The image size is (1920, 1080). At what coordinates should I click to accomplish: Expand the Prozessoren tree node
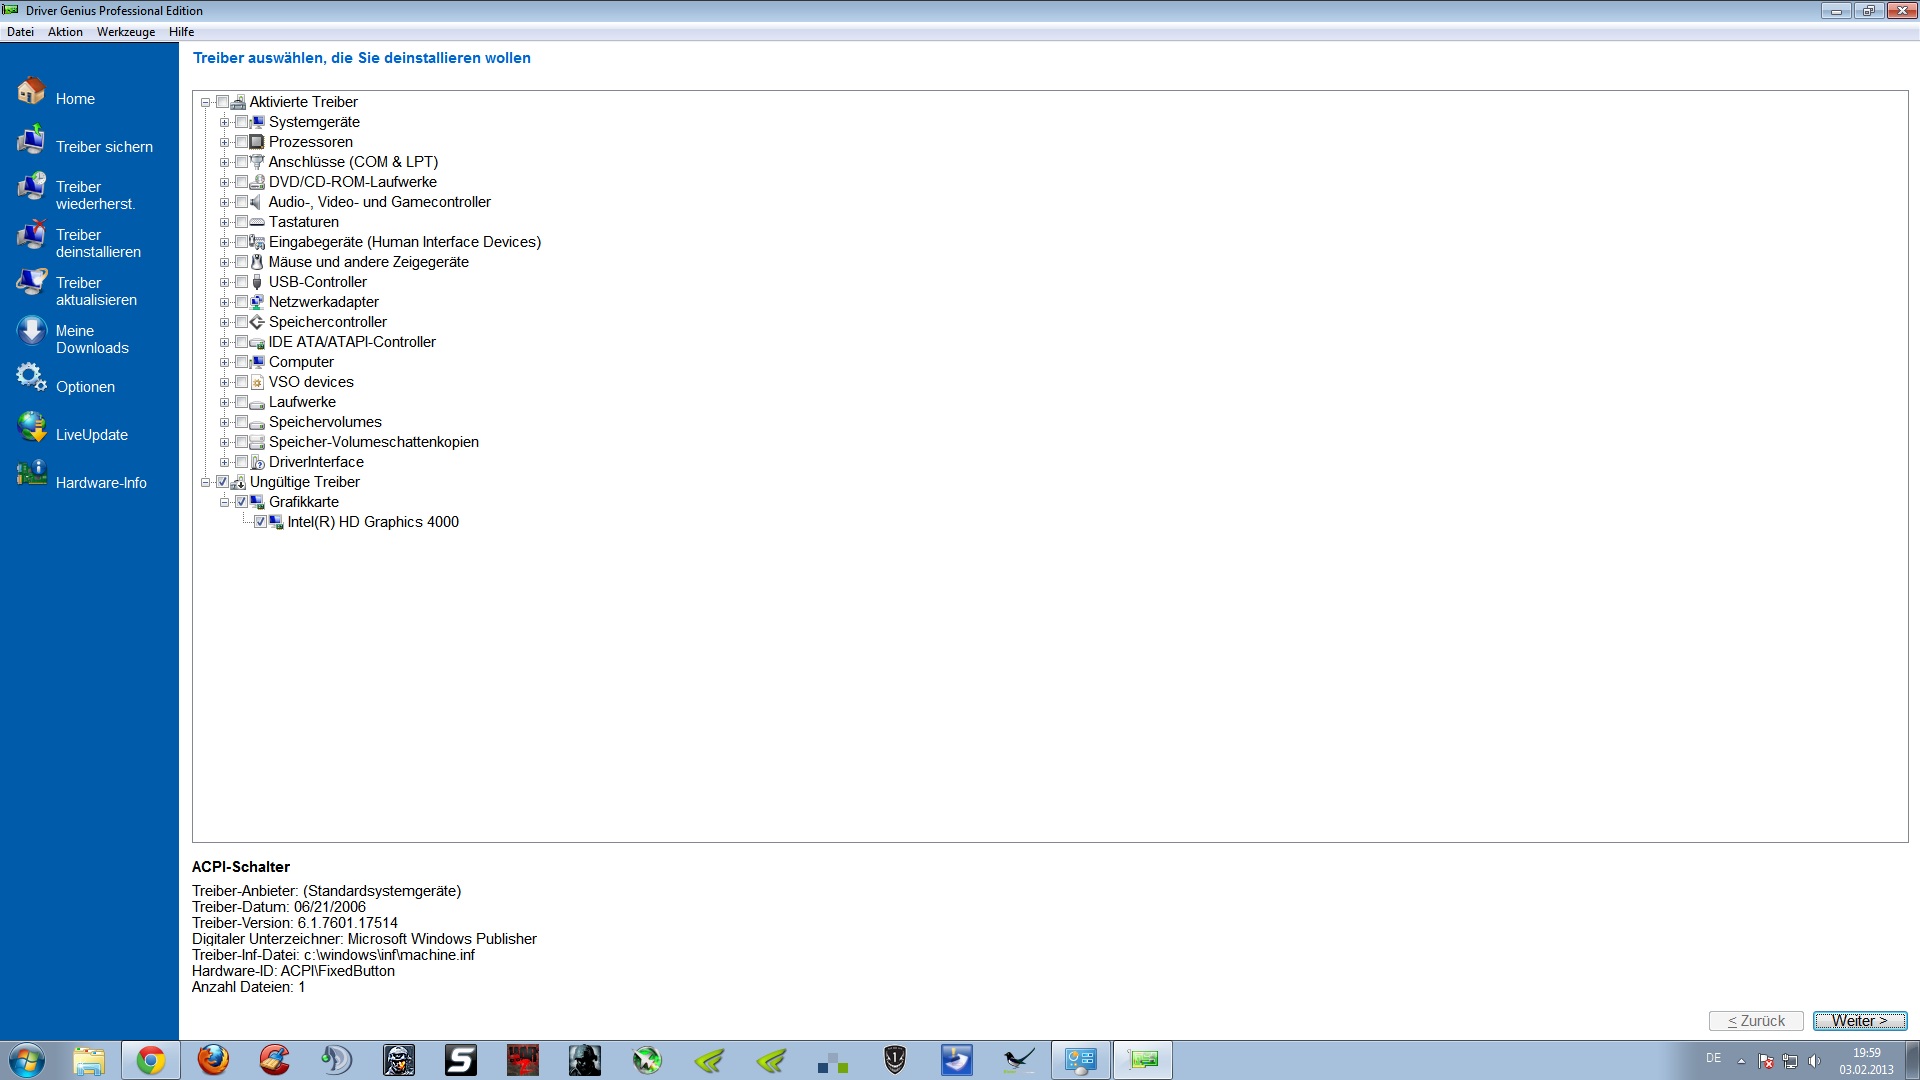point(224,143)
